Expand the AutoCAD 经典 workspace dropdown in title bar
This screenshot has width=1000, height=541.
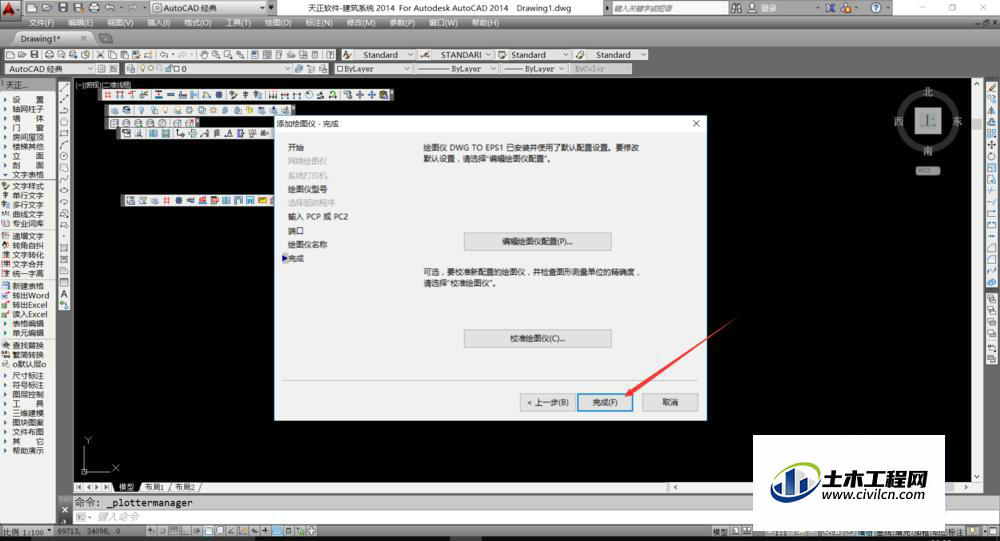261,8
